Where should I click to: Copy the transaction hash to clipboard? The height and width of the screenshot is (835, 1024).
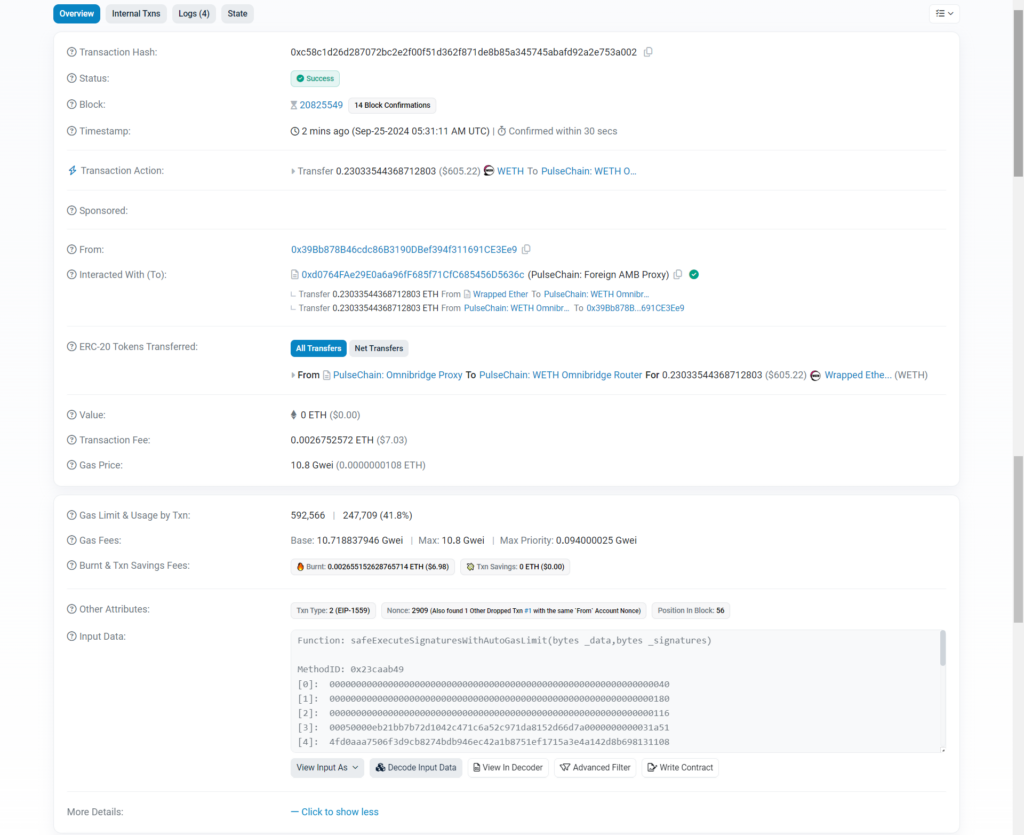point(648,52)
